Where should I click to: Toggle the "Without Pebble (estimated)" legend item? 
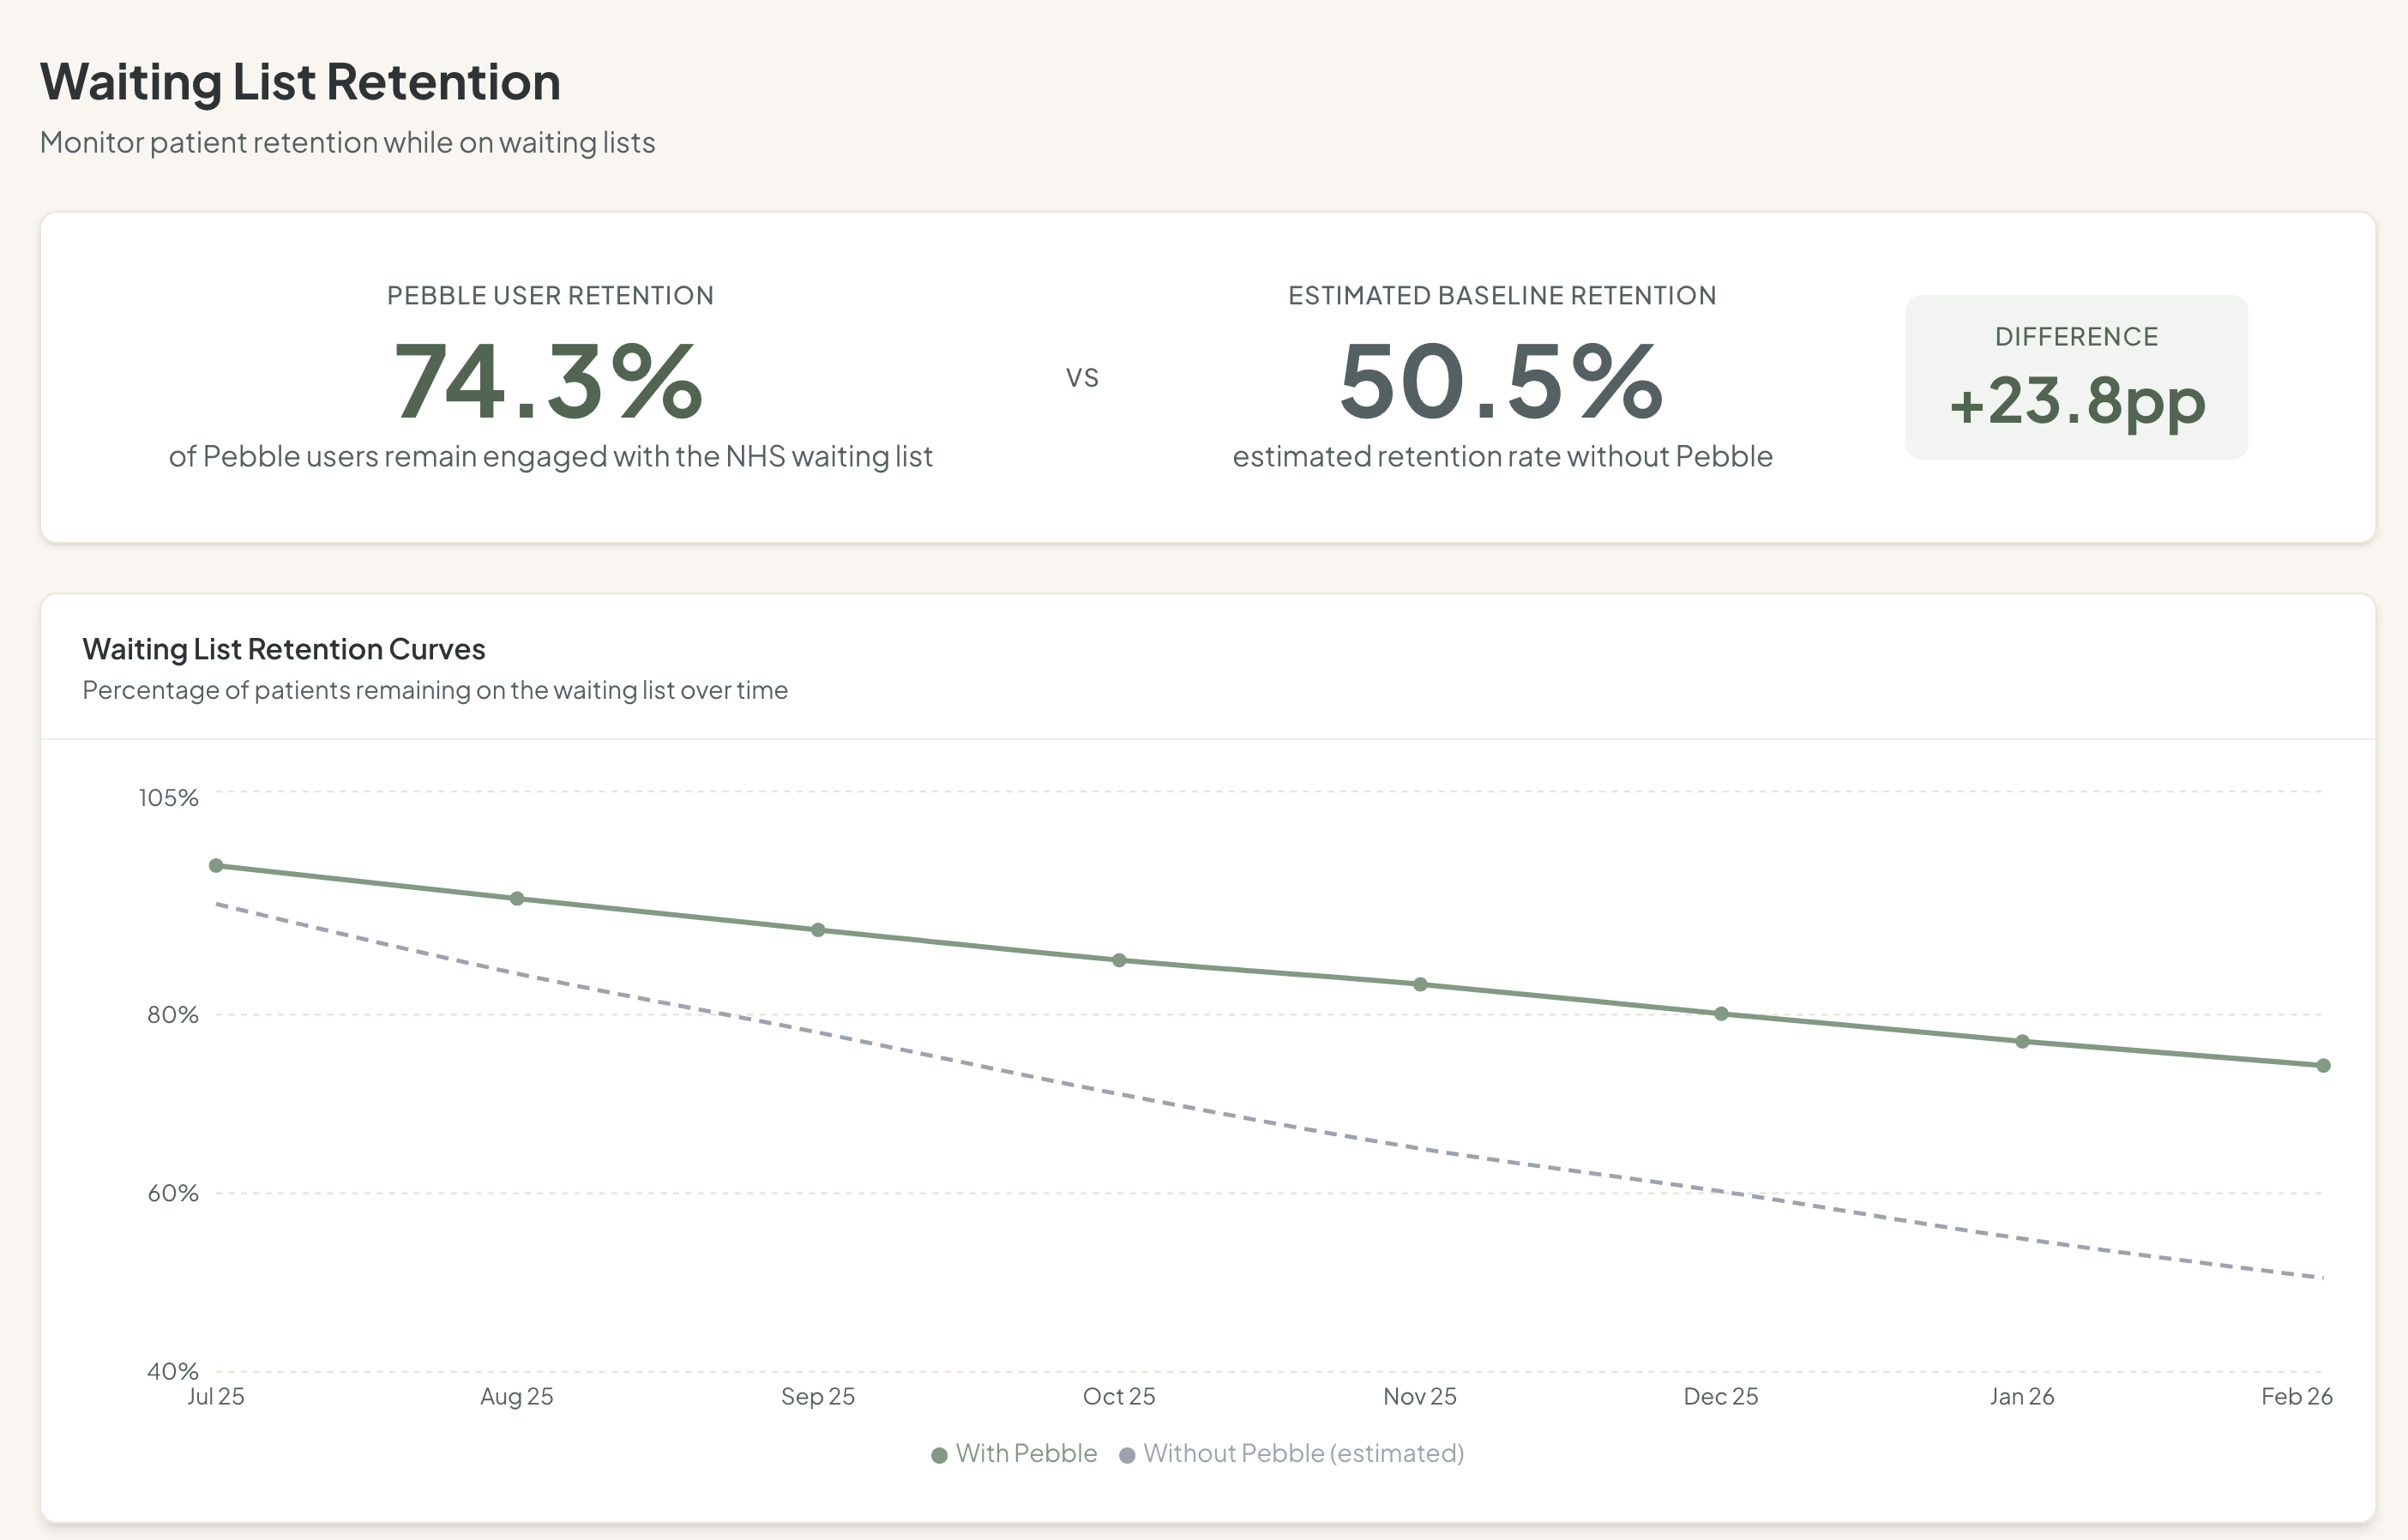1300,1453
